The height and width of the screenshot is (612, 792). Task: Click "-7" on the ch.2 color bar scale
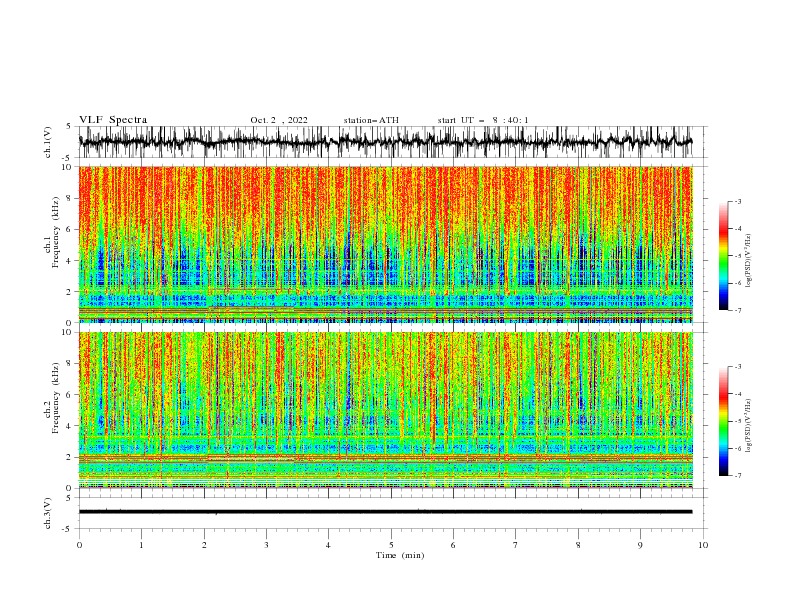(738, 476)
